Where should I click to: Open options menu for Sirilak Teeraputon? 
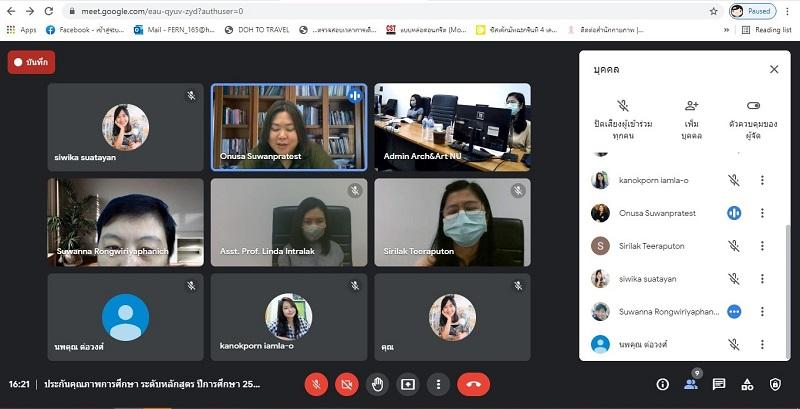pos(762,246)
